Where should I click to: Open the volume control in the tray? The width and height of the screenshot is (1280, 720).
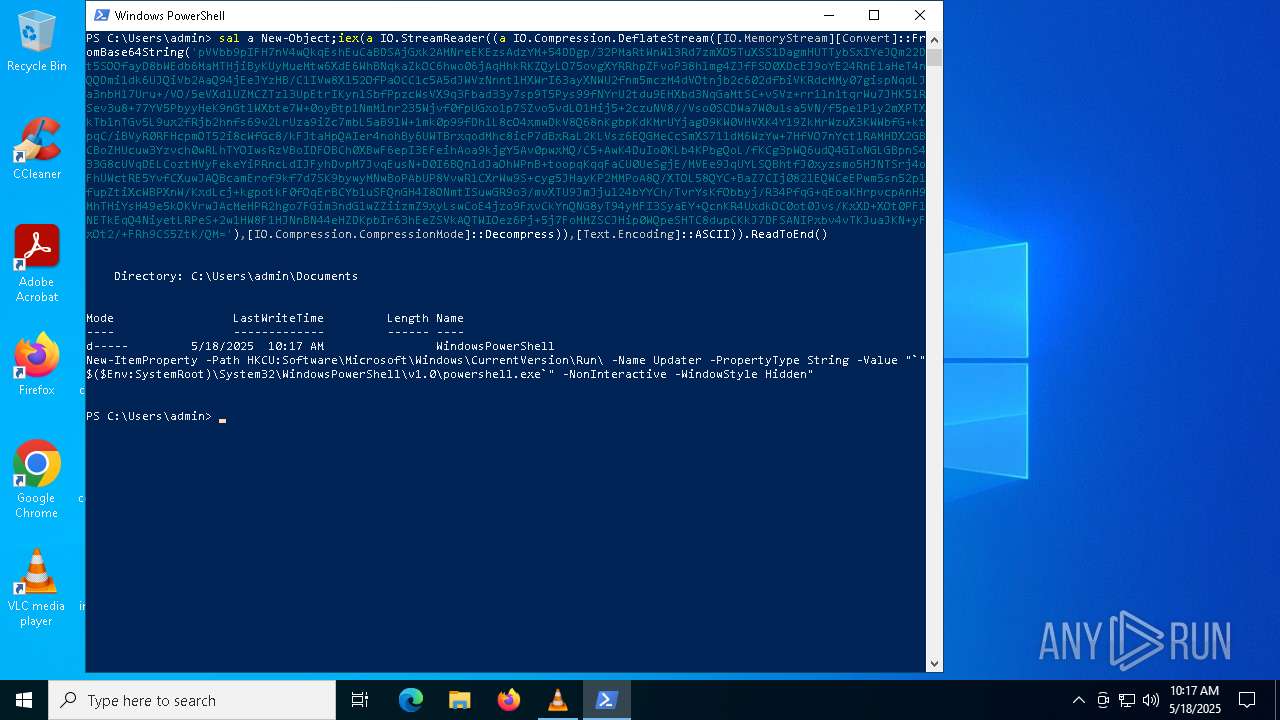click(1151, 700)
